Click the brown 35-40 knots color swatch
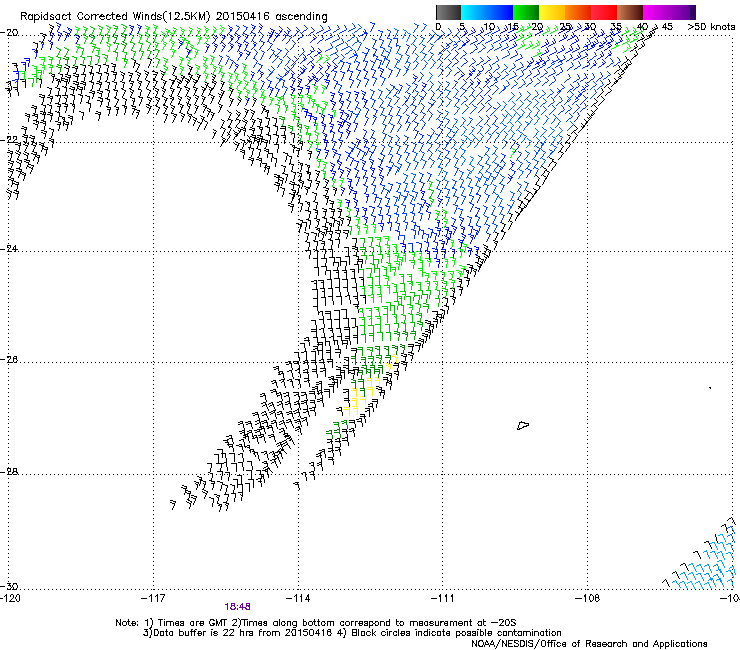This screenshot has height=650, width=740. click(630, 12)
